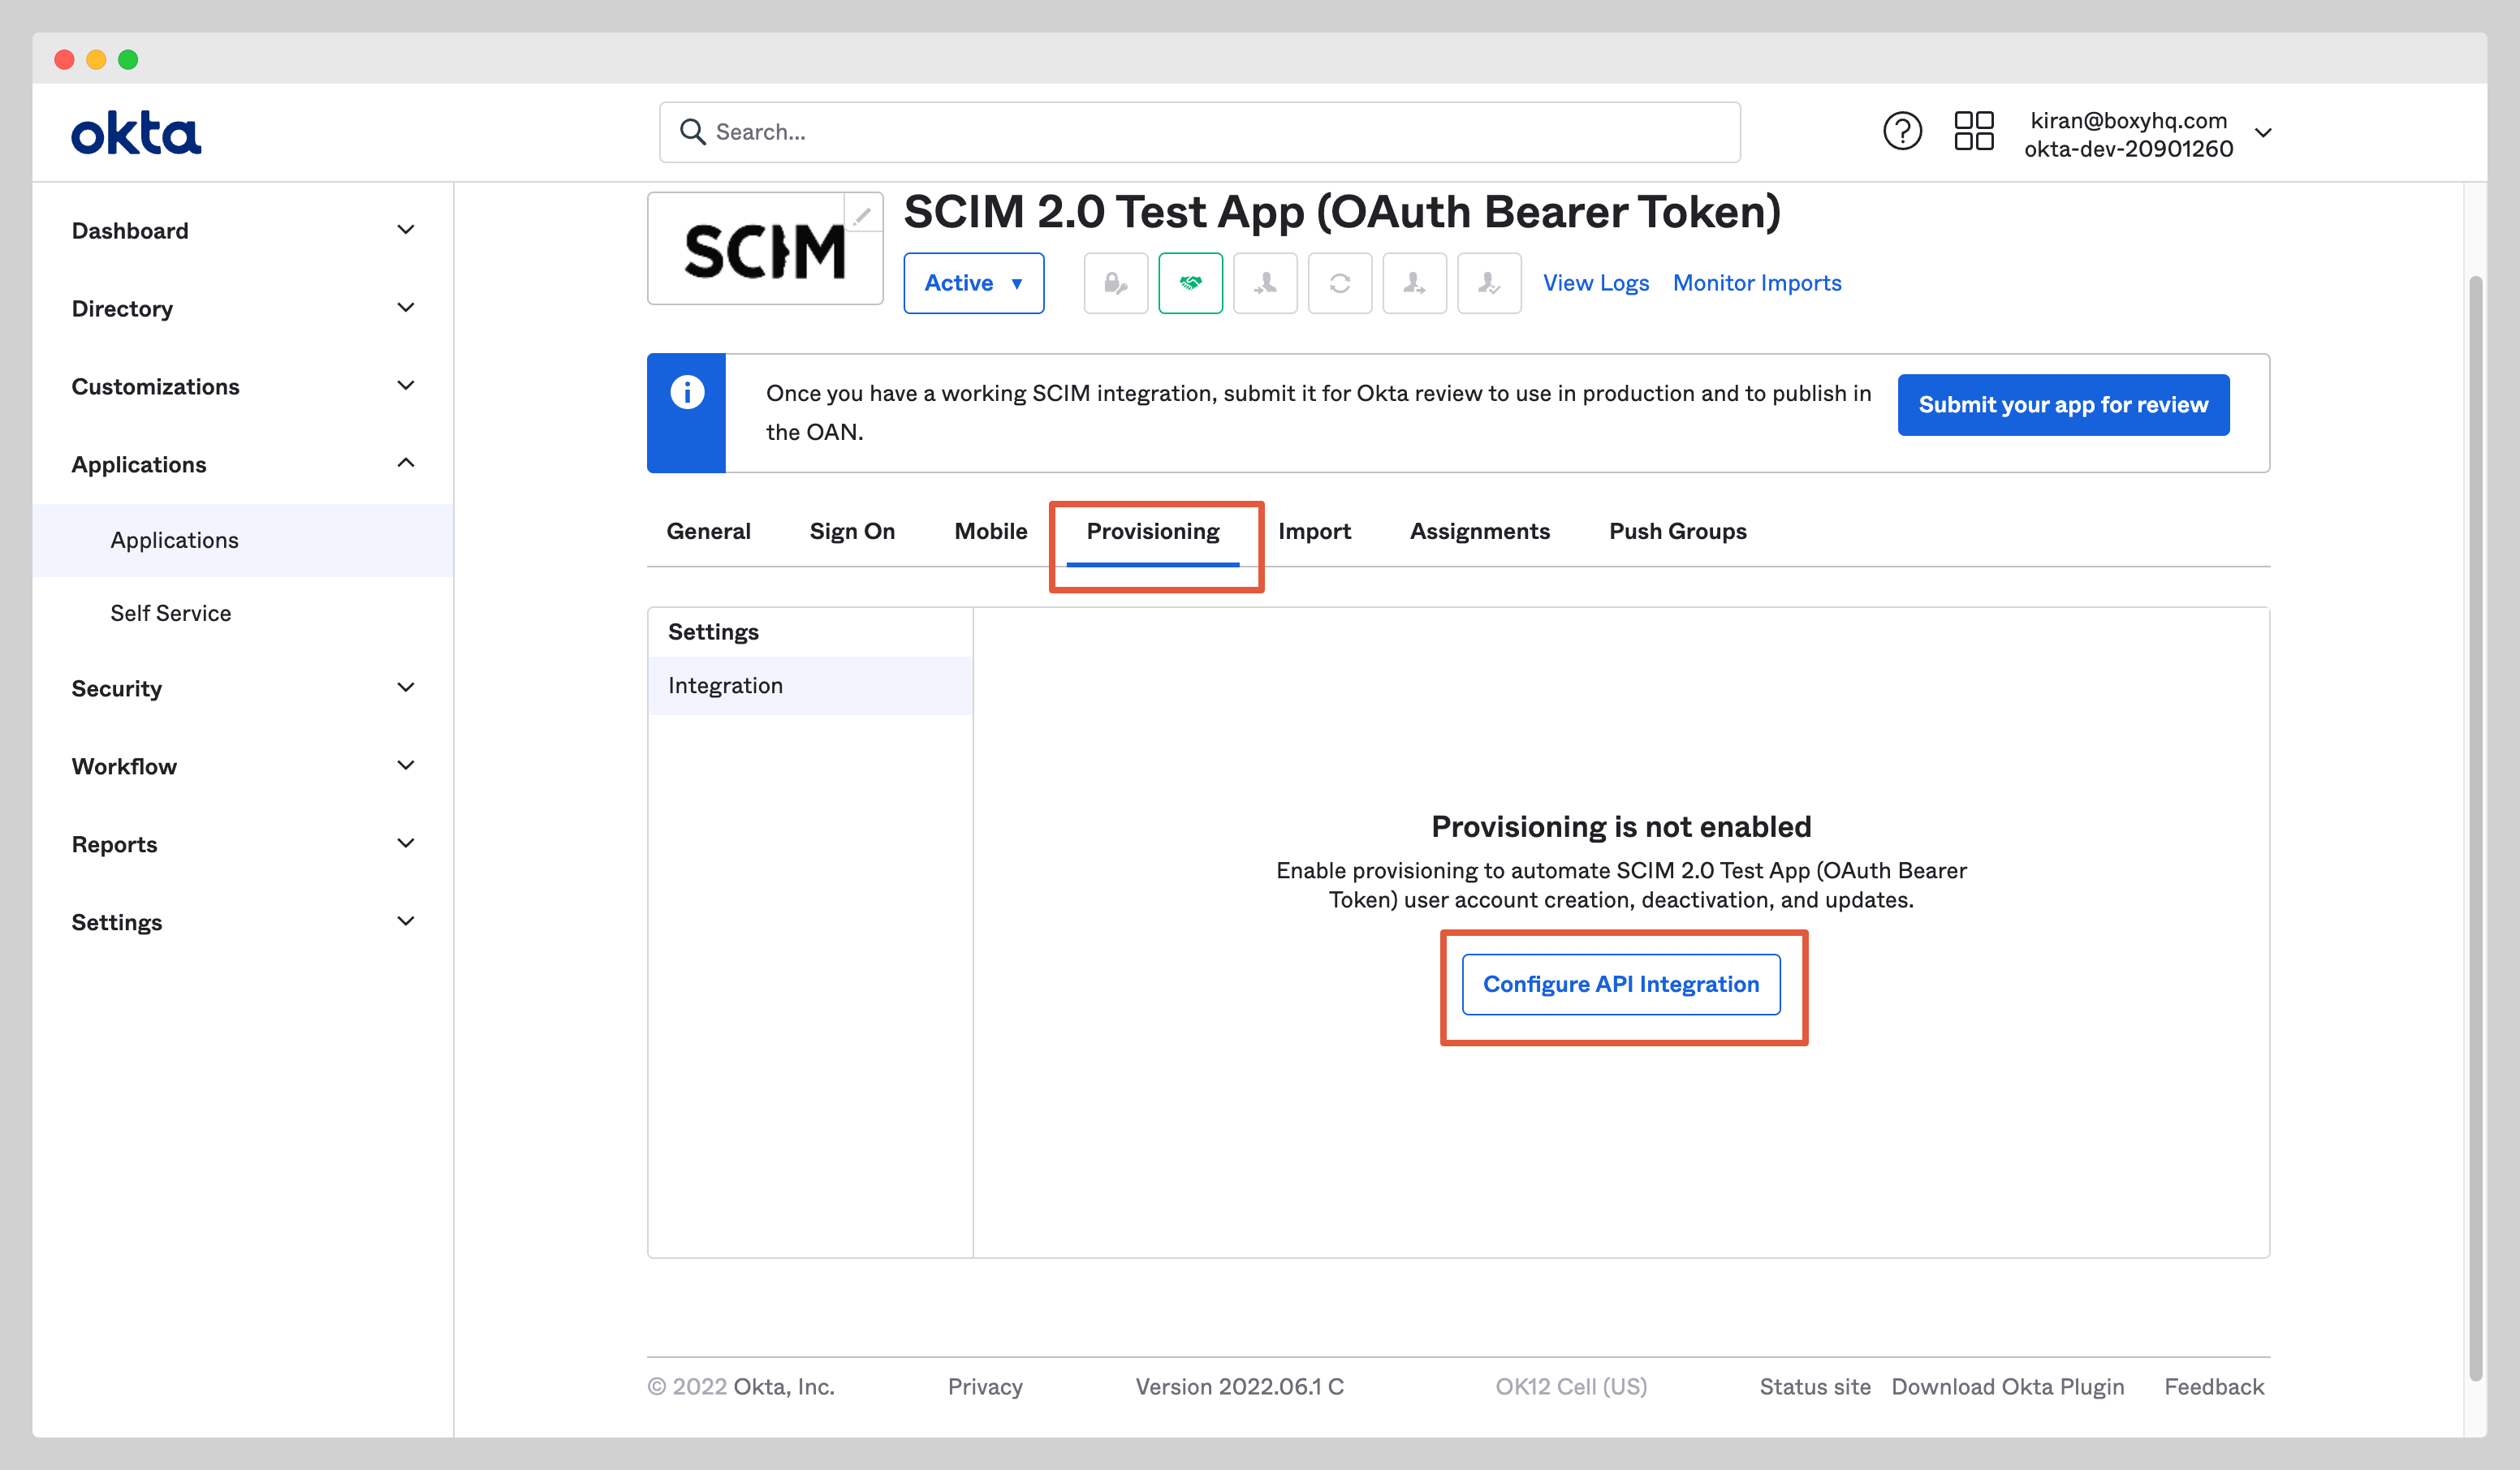Open the apps grid launcher icon
This screenshot has width=2520, height=1470.
point(1974,131)
